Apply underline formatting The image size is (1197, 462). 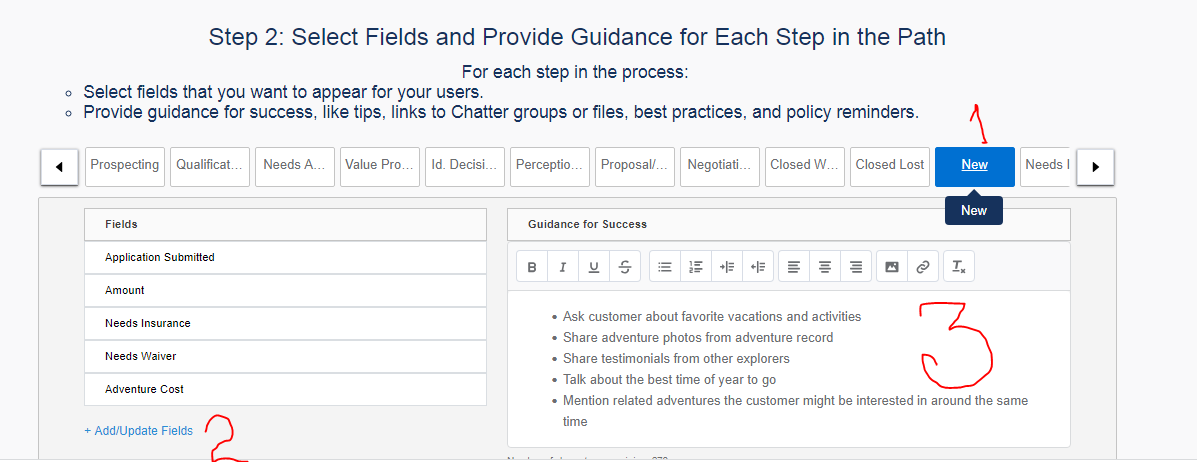tap(594, 267)
